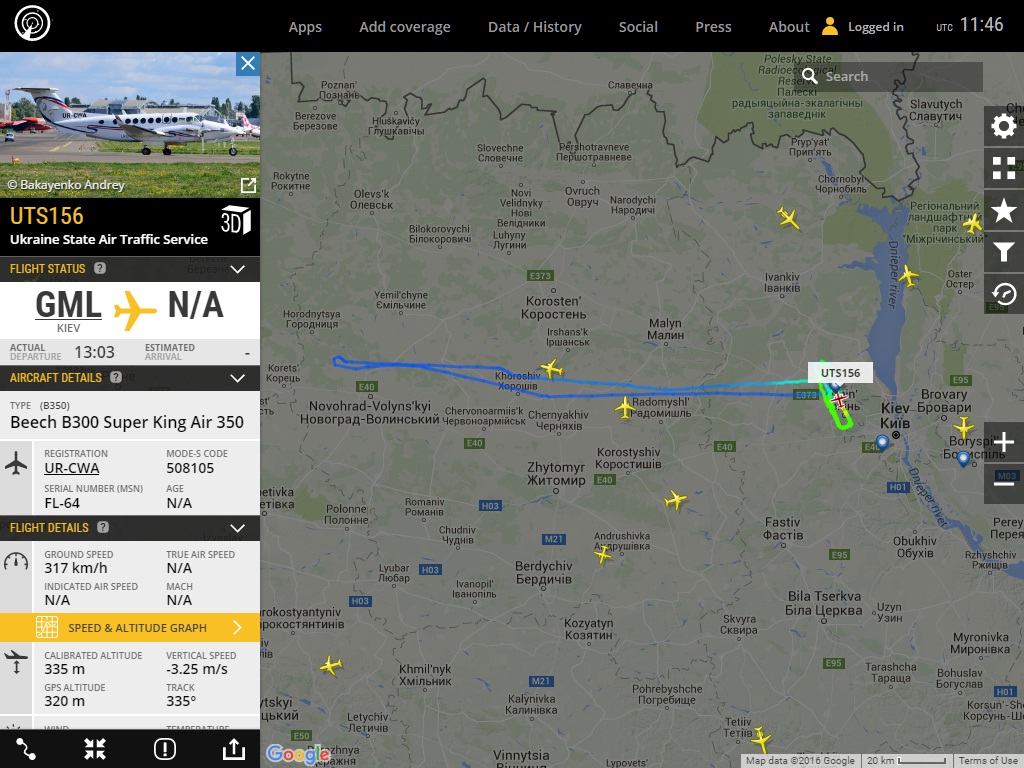Open the 3D view of flight UTS156
This screenshot has width=1024, height=768.
[x=236, y=220]
